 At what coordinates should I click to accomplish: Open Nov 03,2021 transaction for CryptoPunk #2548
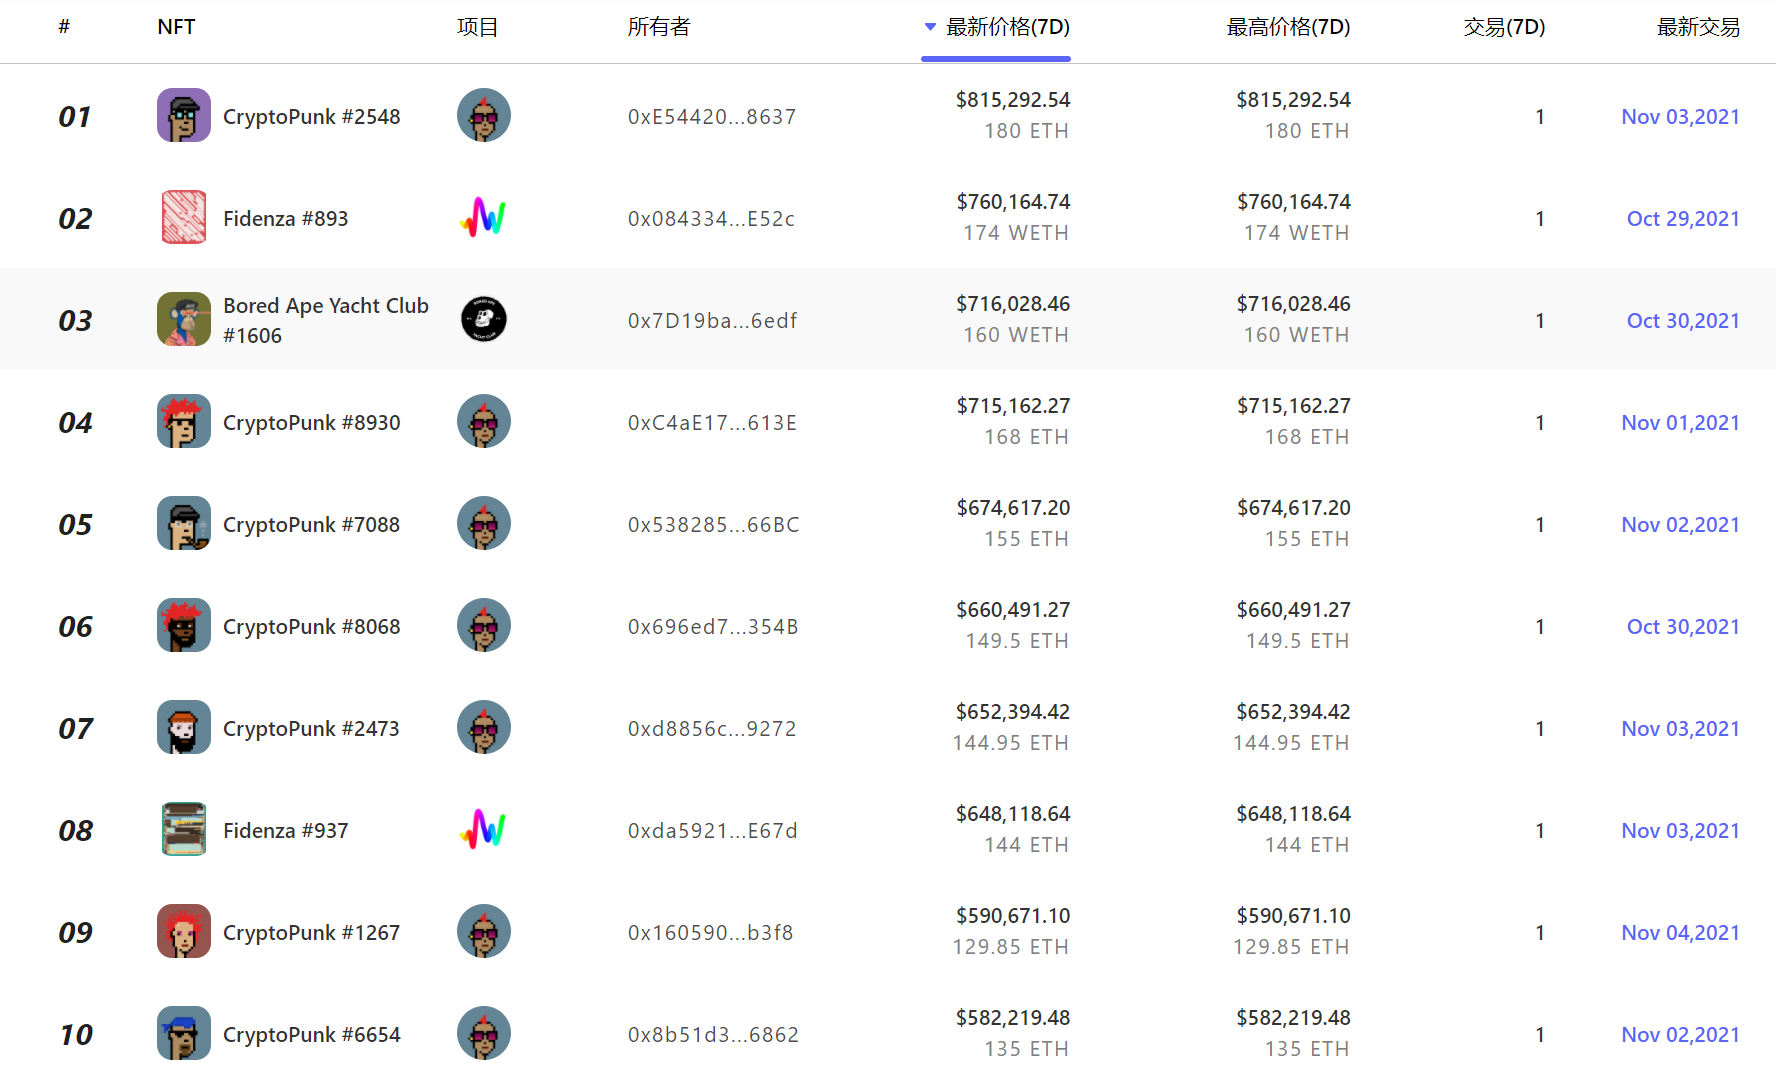[1680, 117]
